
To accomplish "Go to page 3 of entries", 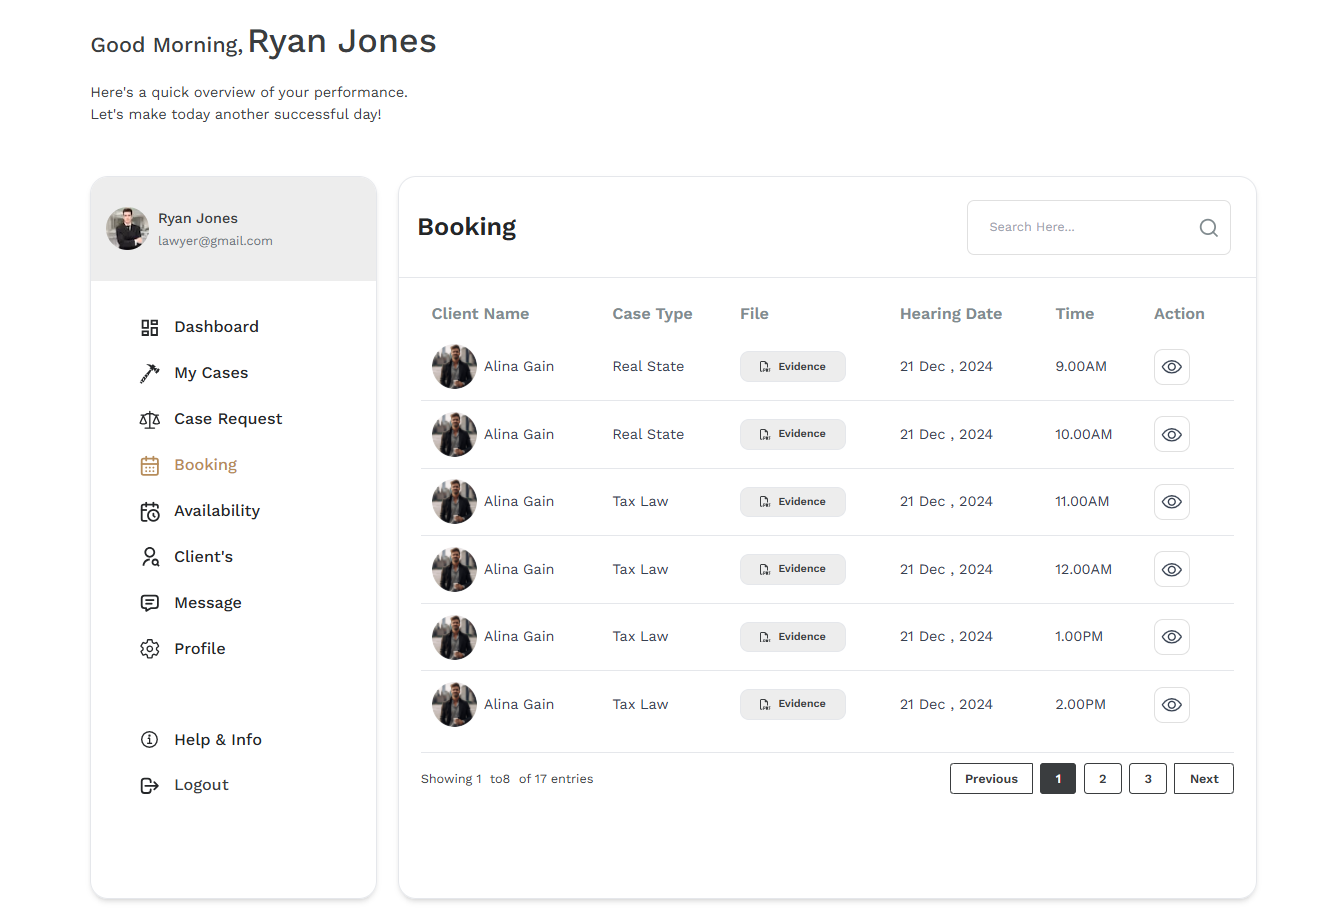I will point(1148,779).
